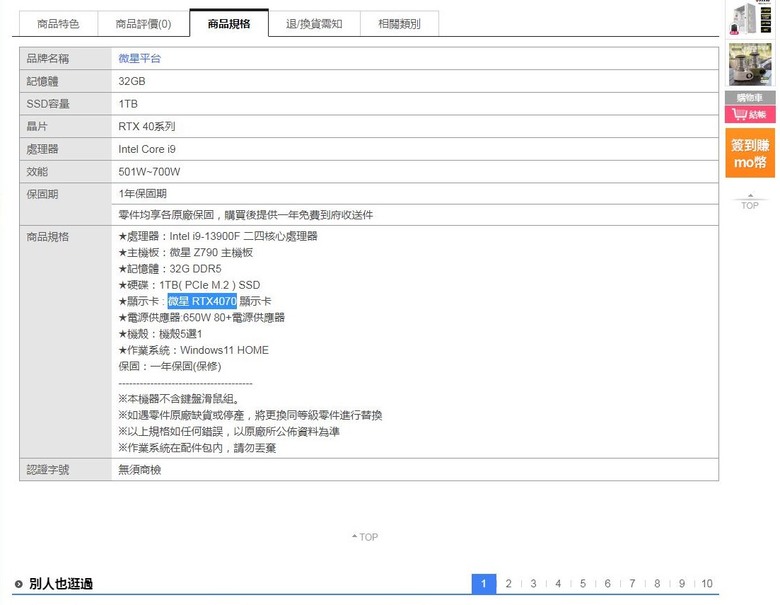Image resolution: width=780 pixels, height=605 pixels.
Task: Open the lantern product thumbnail in the sidebar
Action: [750, 64]
